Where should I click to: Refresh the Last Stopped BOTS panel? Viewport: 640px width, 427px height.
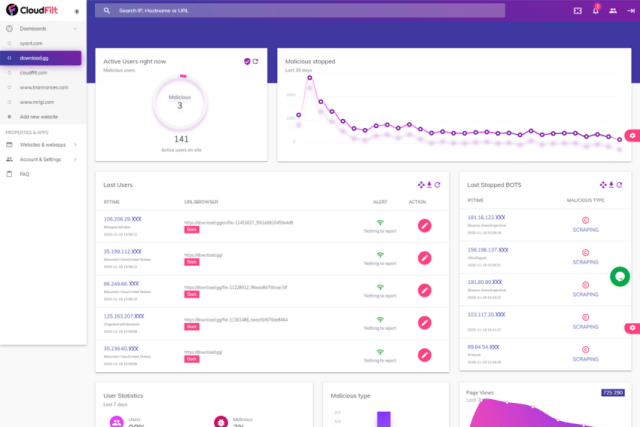[621, 184]
